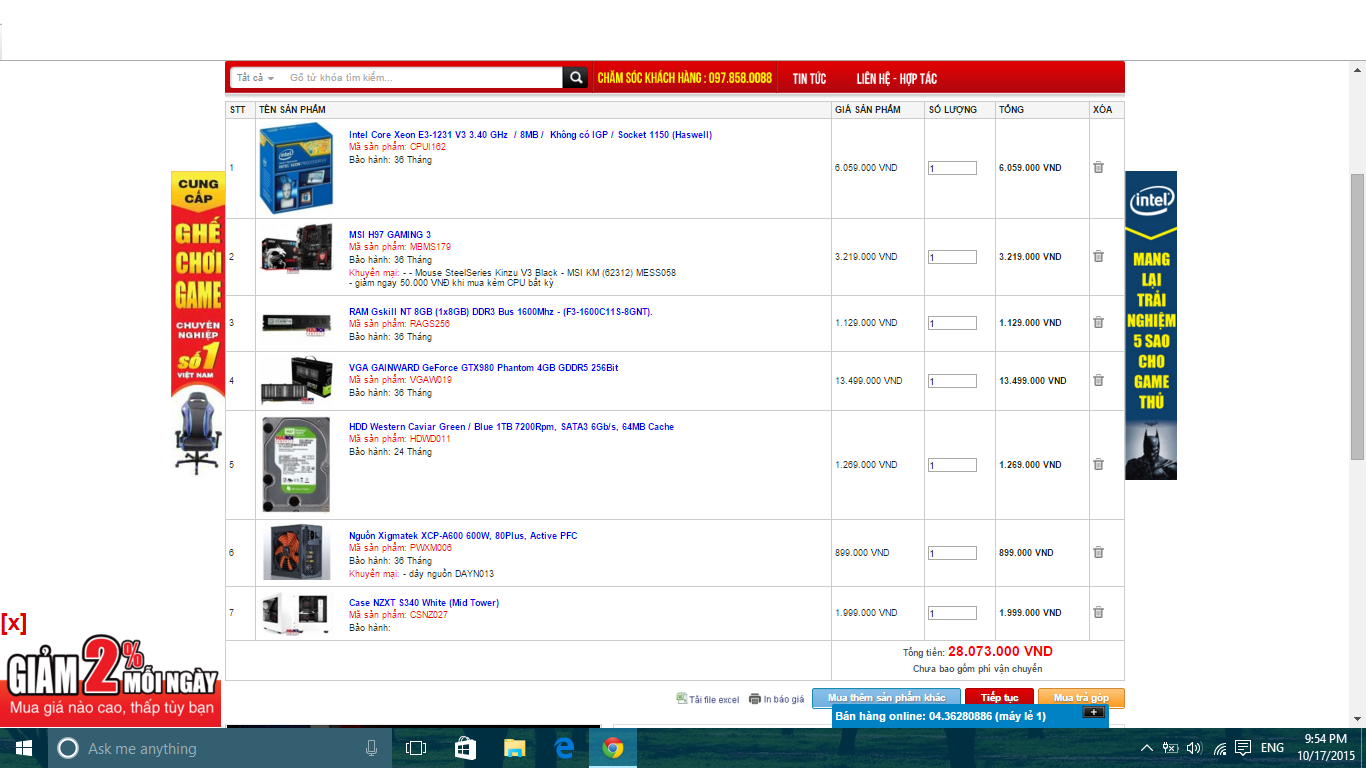Choose the Mua trả góp button
This screenshot has height=768, width=1366.
1081,698
